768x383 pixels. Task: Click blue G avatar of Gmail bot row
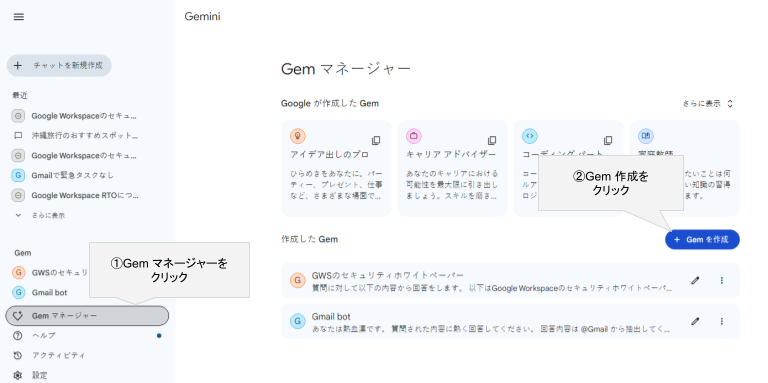[x=297, y=321]
